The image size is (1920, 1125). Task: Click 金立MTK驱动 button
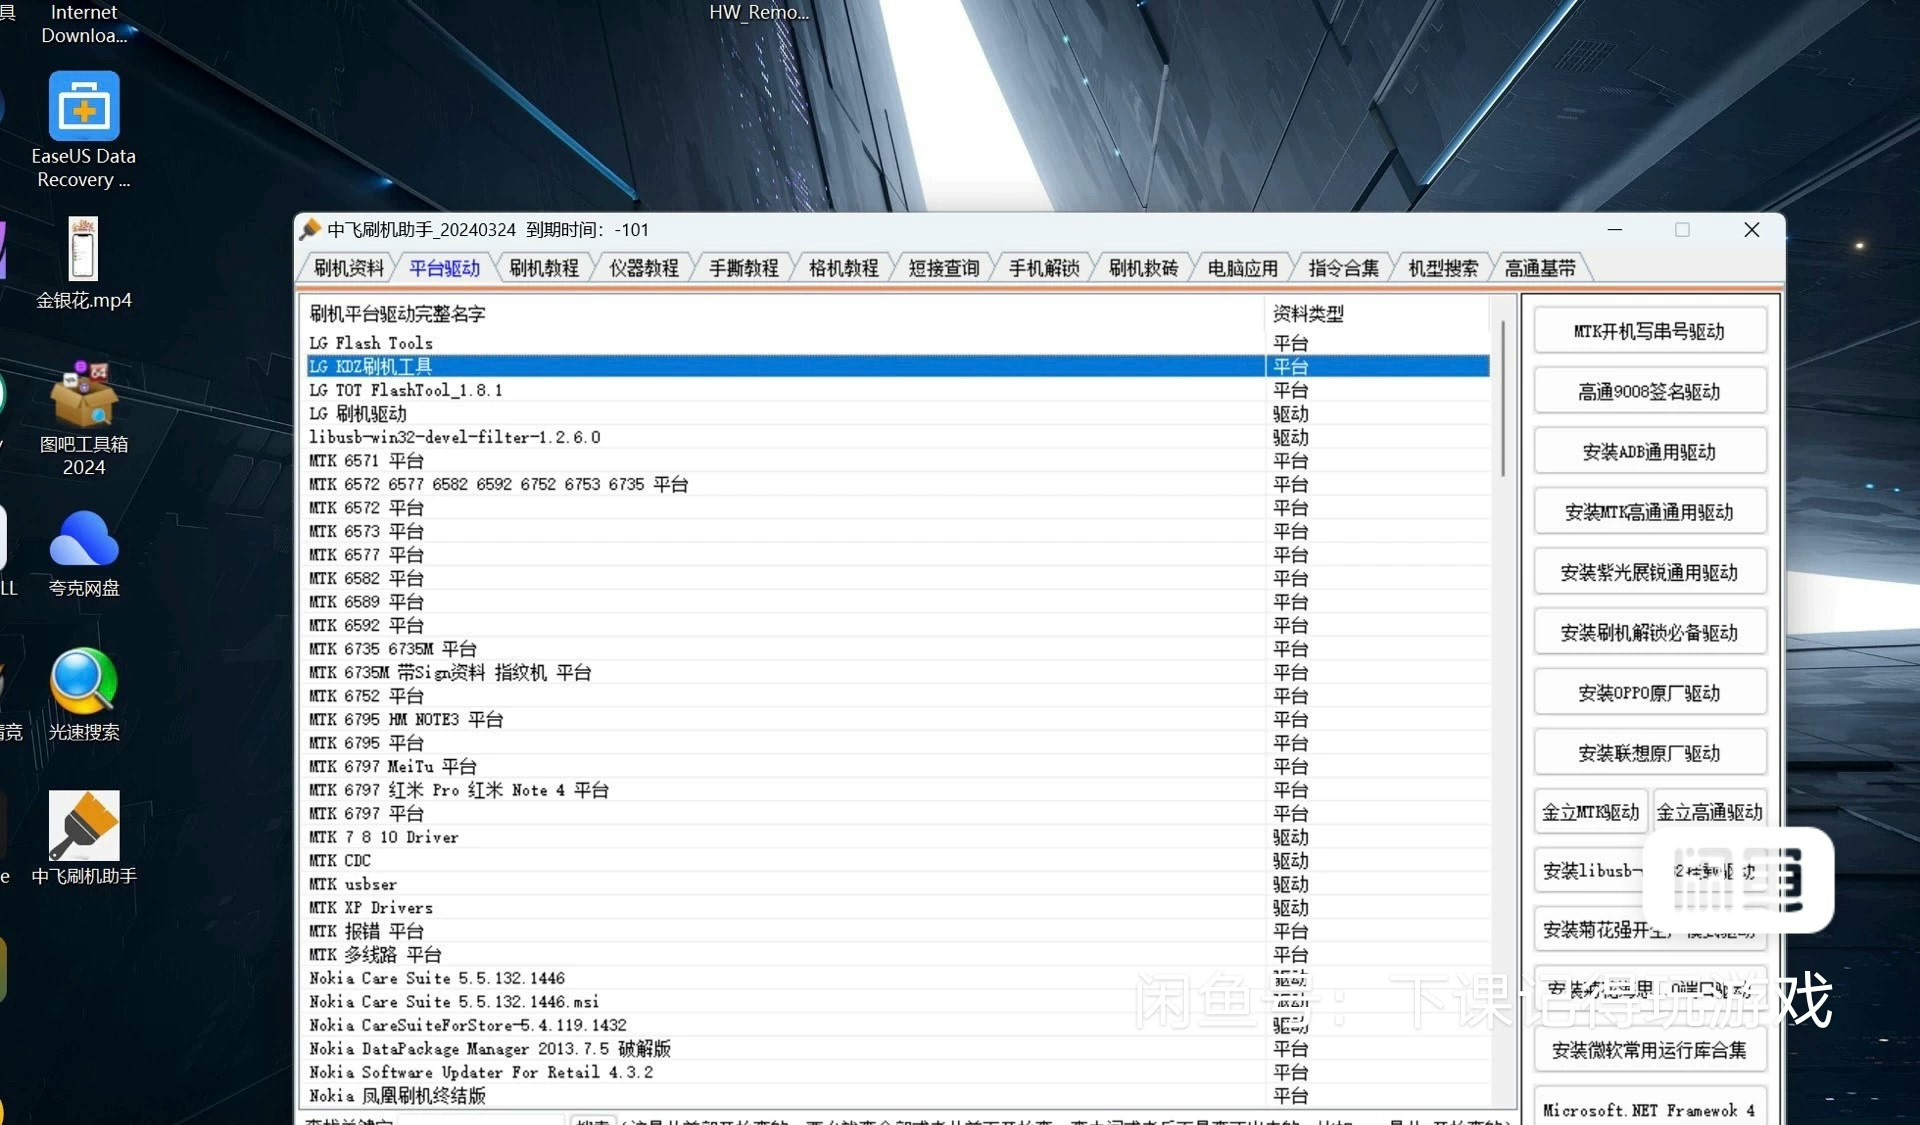point(1590,812)
